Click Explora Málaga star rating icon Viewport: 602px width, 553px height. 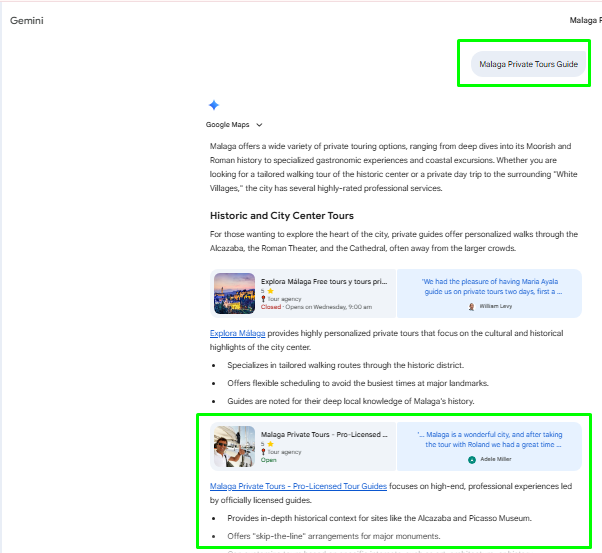pos(271,292)
